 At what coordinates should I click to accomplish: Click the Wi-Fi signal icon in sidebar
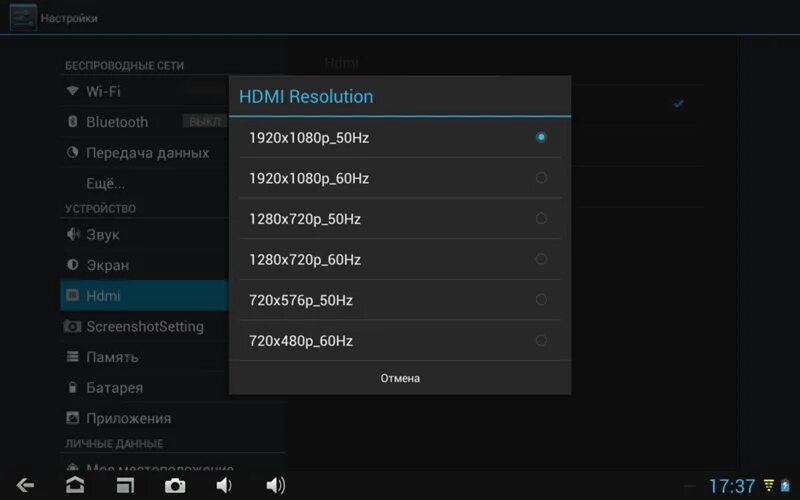pyautogui.click(x=72, y=91)
